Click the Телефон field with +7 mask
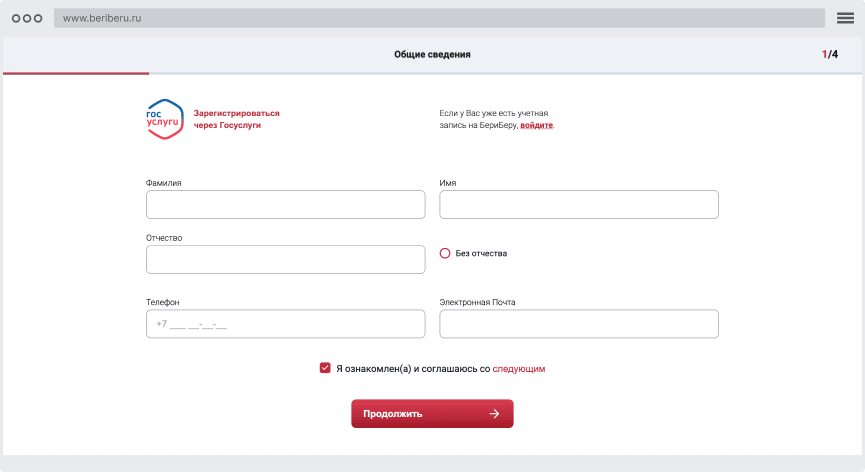This screenshot has height=472, width=865. click(x=286, y=324)
